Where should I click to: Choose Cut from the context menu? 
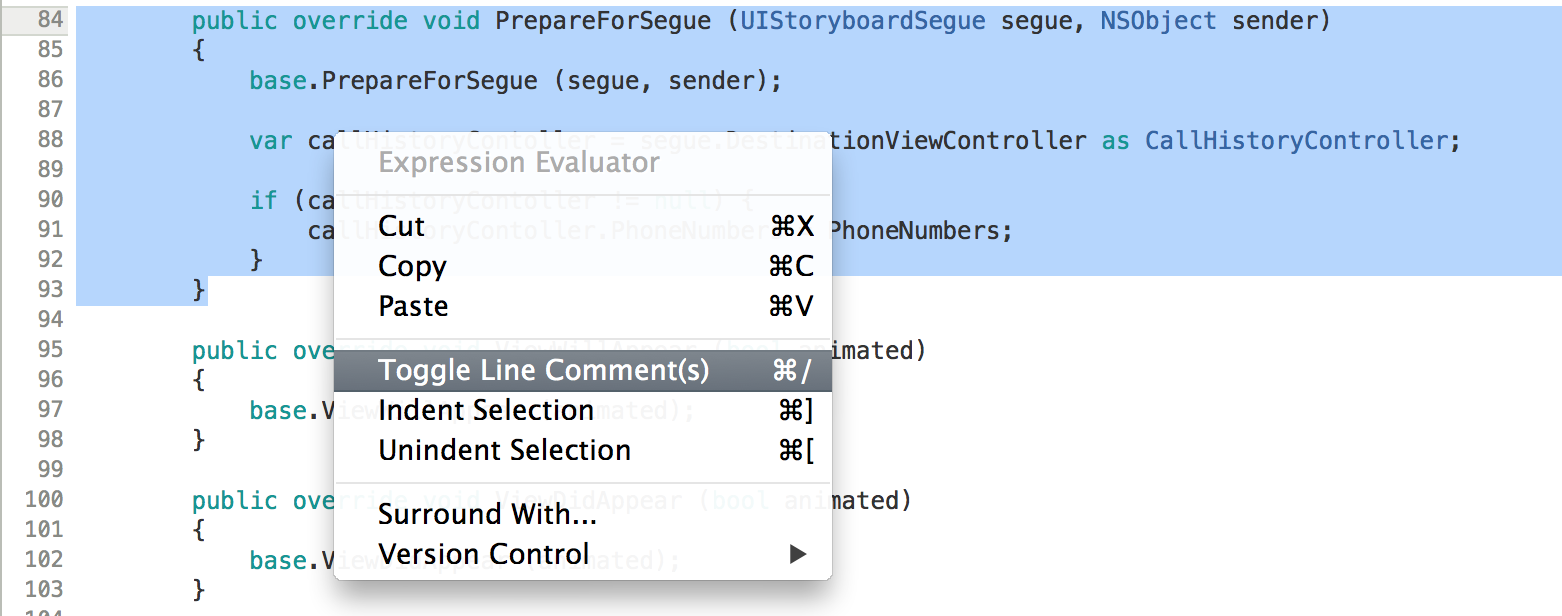click(x=402, y=226)
